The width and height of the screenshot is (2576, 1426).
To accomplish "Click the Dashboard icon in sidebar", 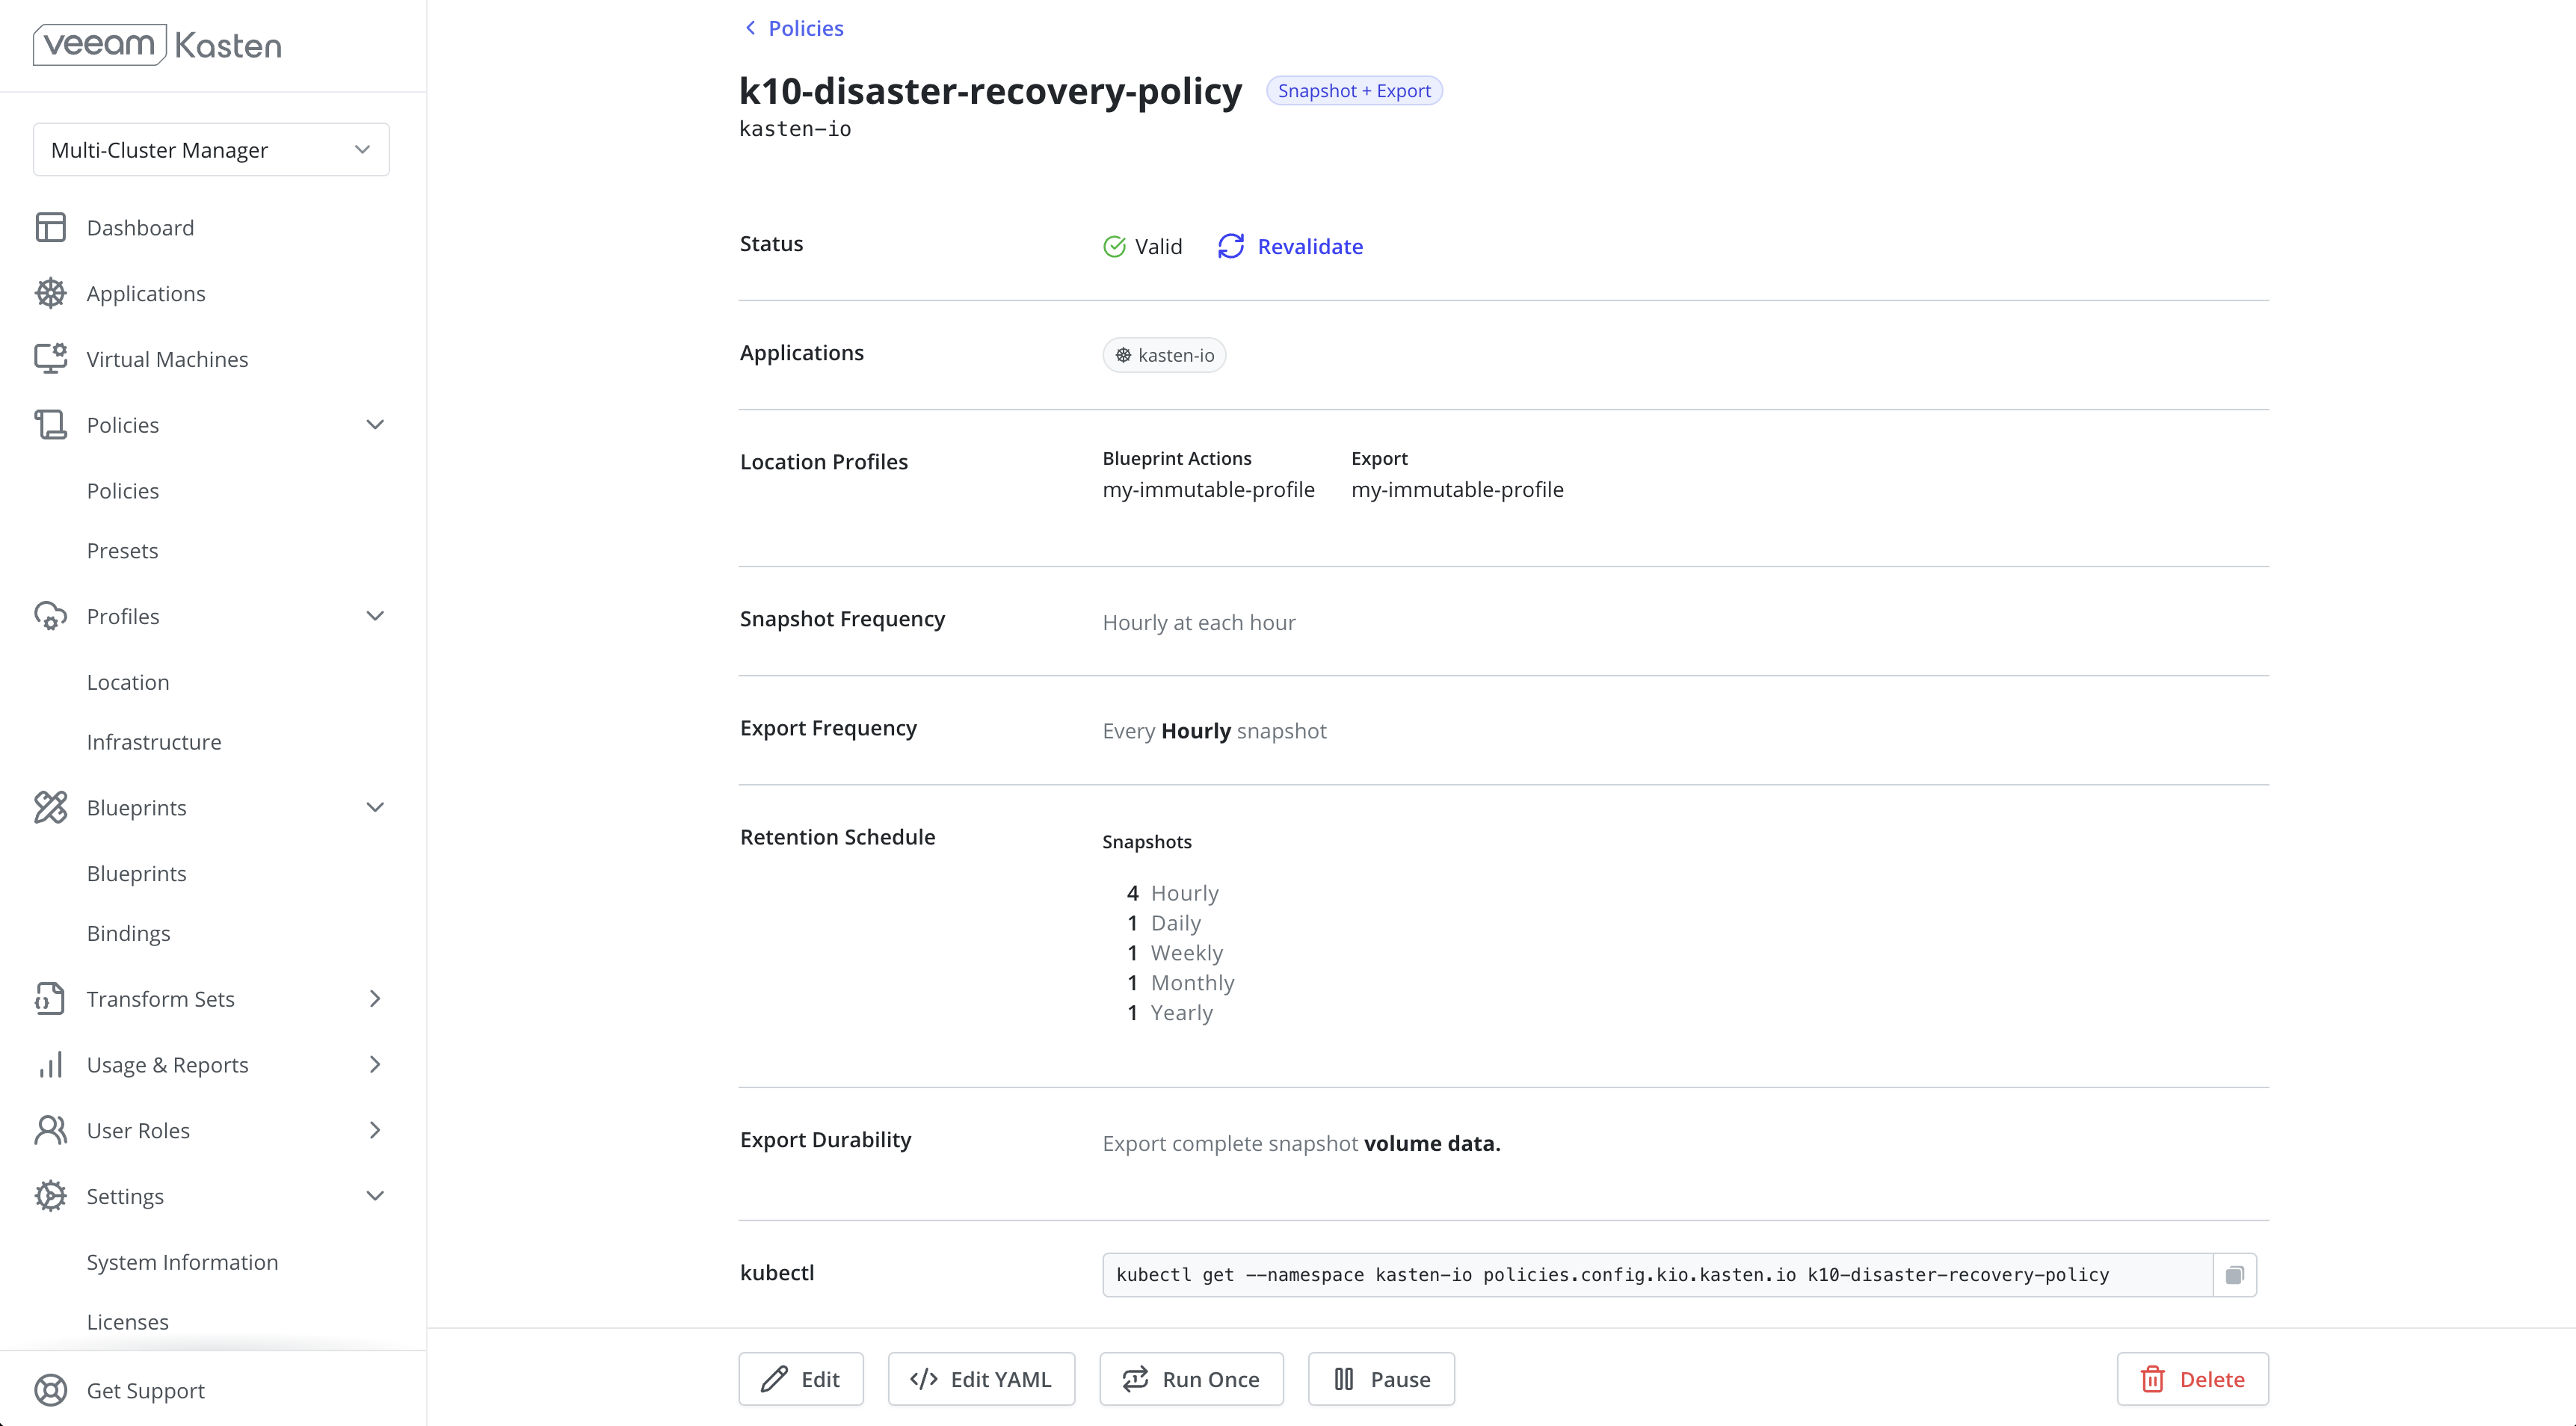I will click(50, 228).
